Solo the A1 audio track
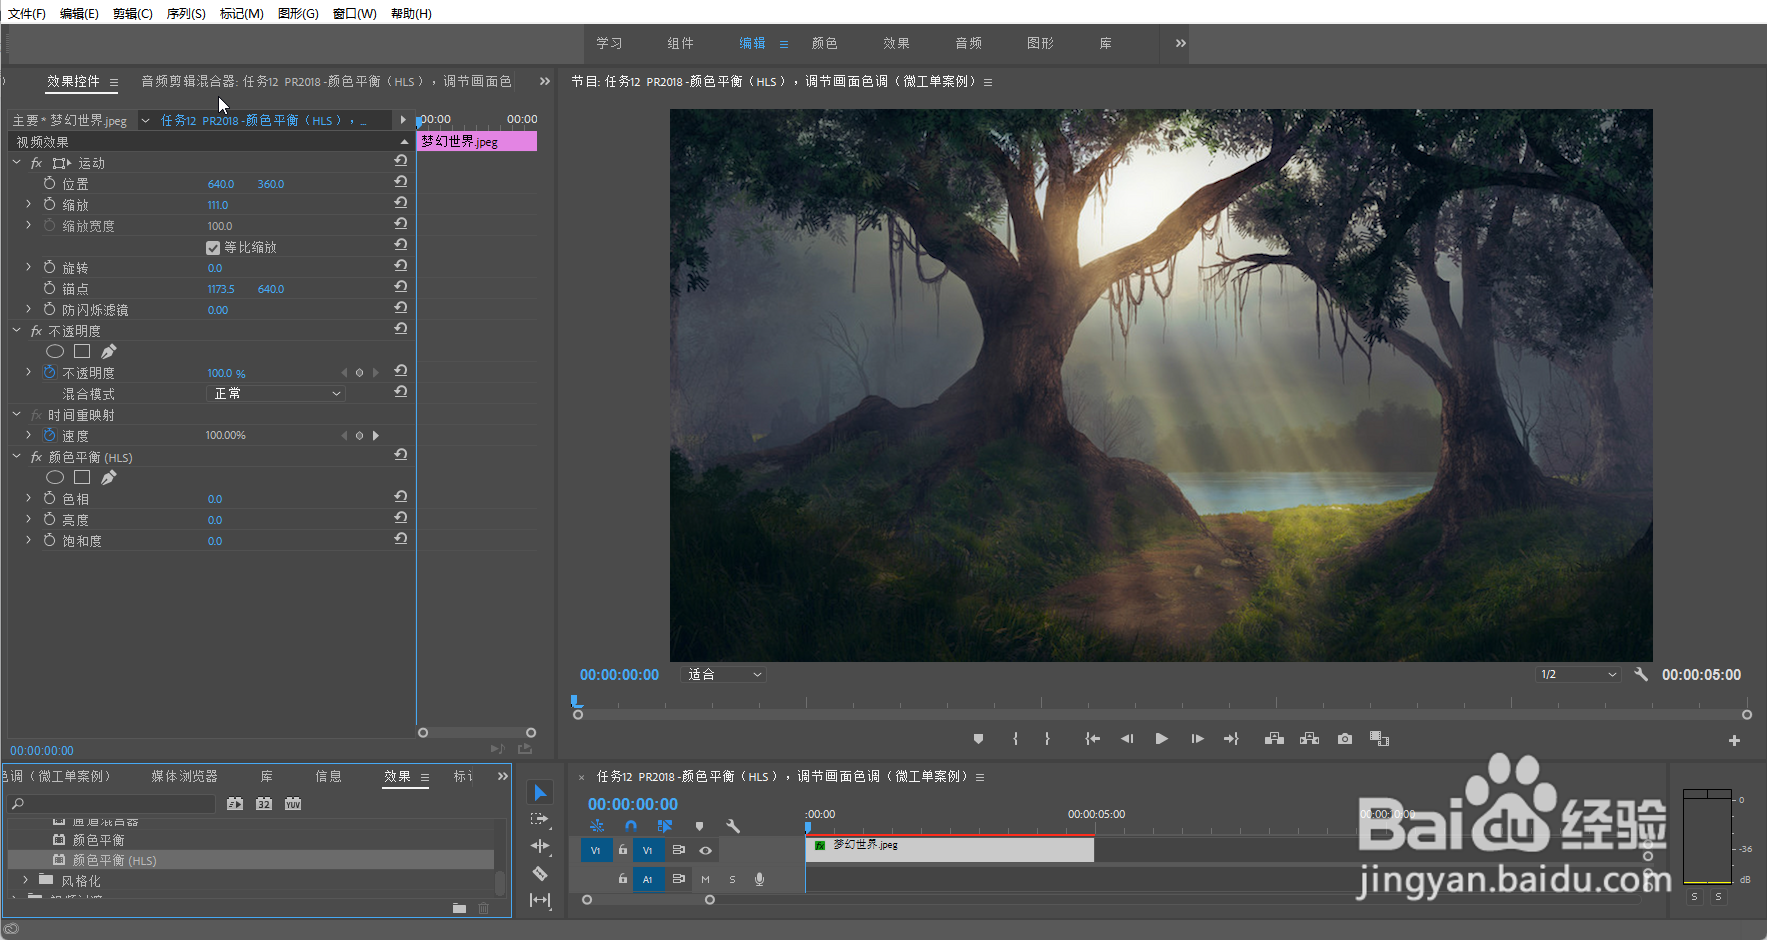Viewport: 1767px width, 940px height. 732,880
